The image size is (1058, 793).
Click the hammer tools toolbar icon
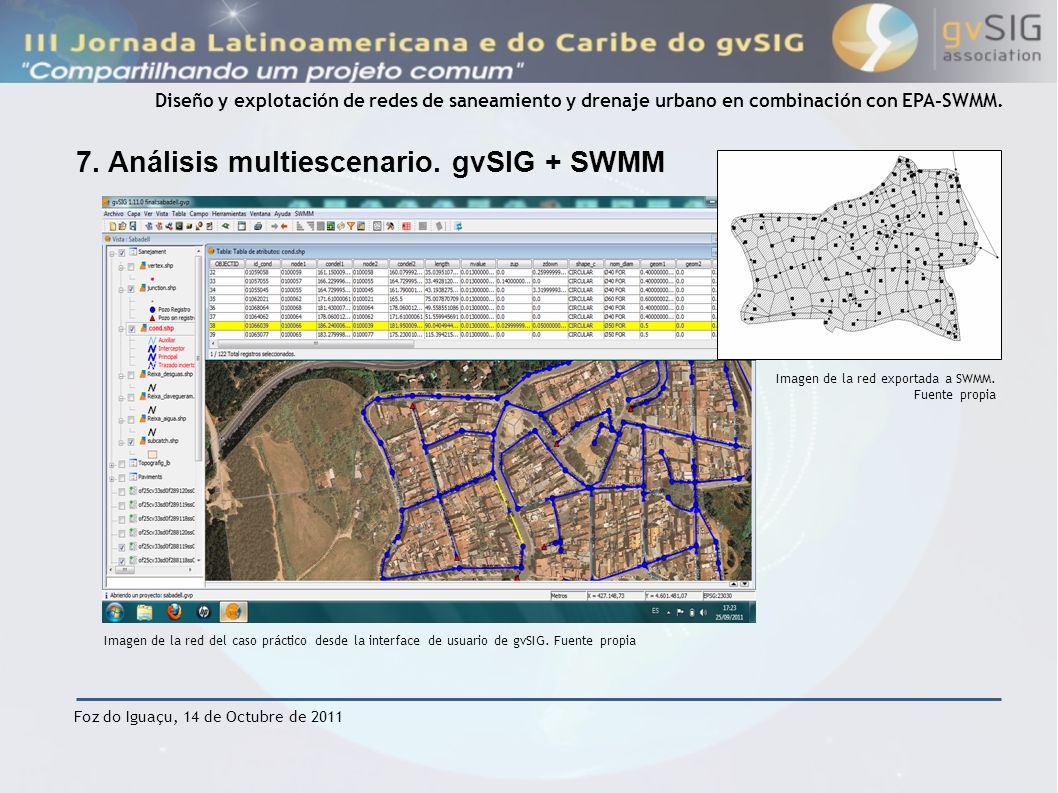point(390,226)
